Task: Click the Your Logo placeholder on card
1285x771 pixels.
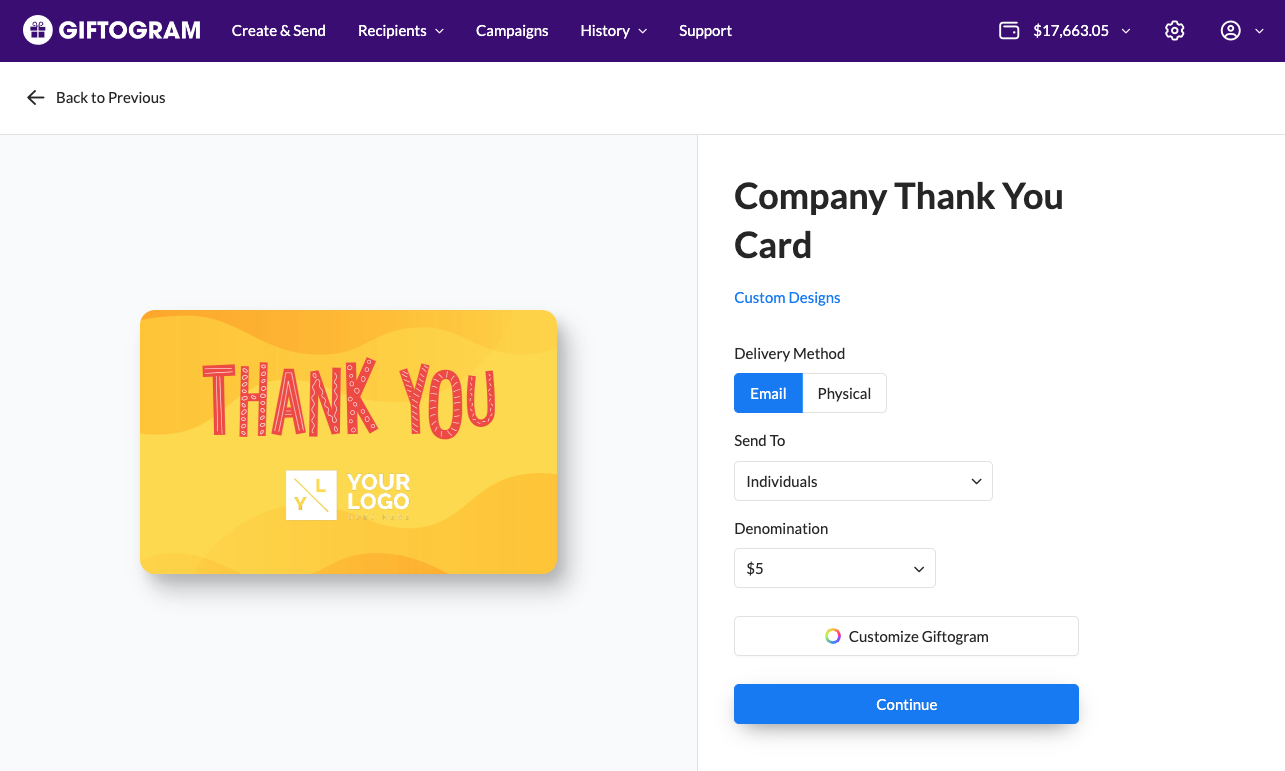Action: [348, 495]
